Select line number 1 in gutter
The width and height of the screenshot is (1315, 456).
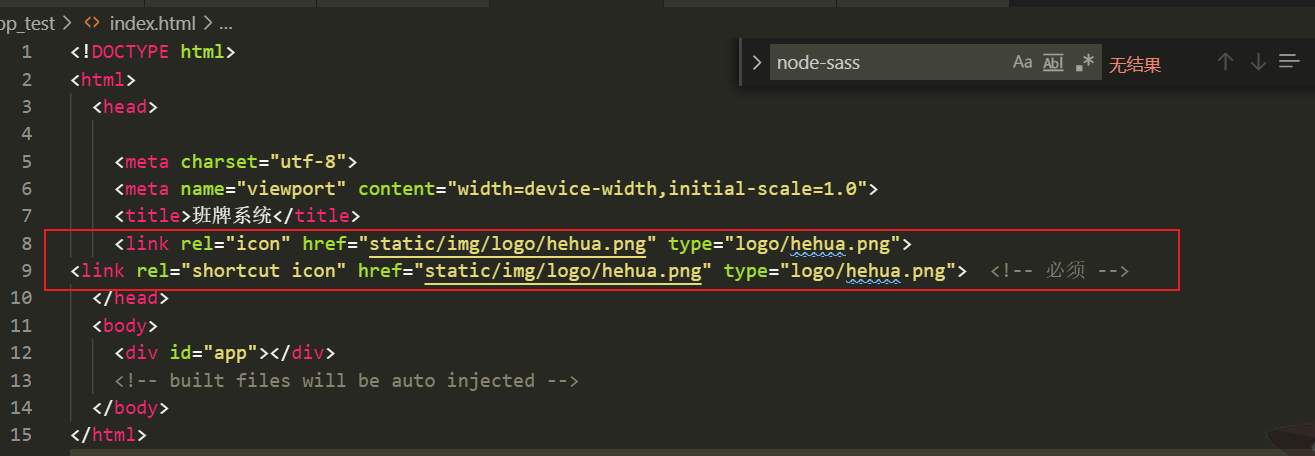[x=26, y=51]
